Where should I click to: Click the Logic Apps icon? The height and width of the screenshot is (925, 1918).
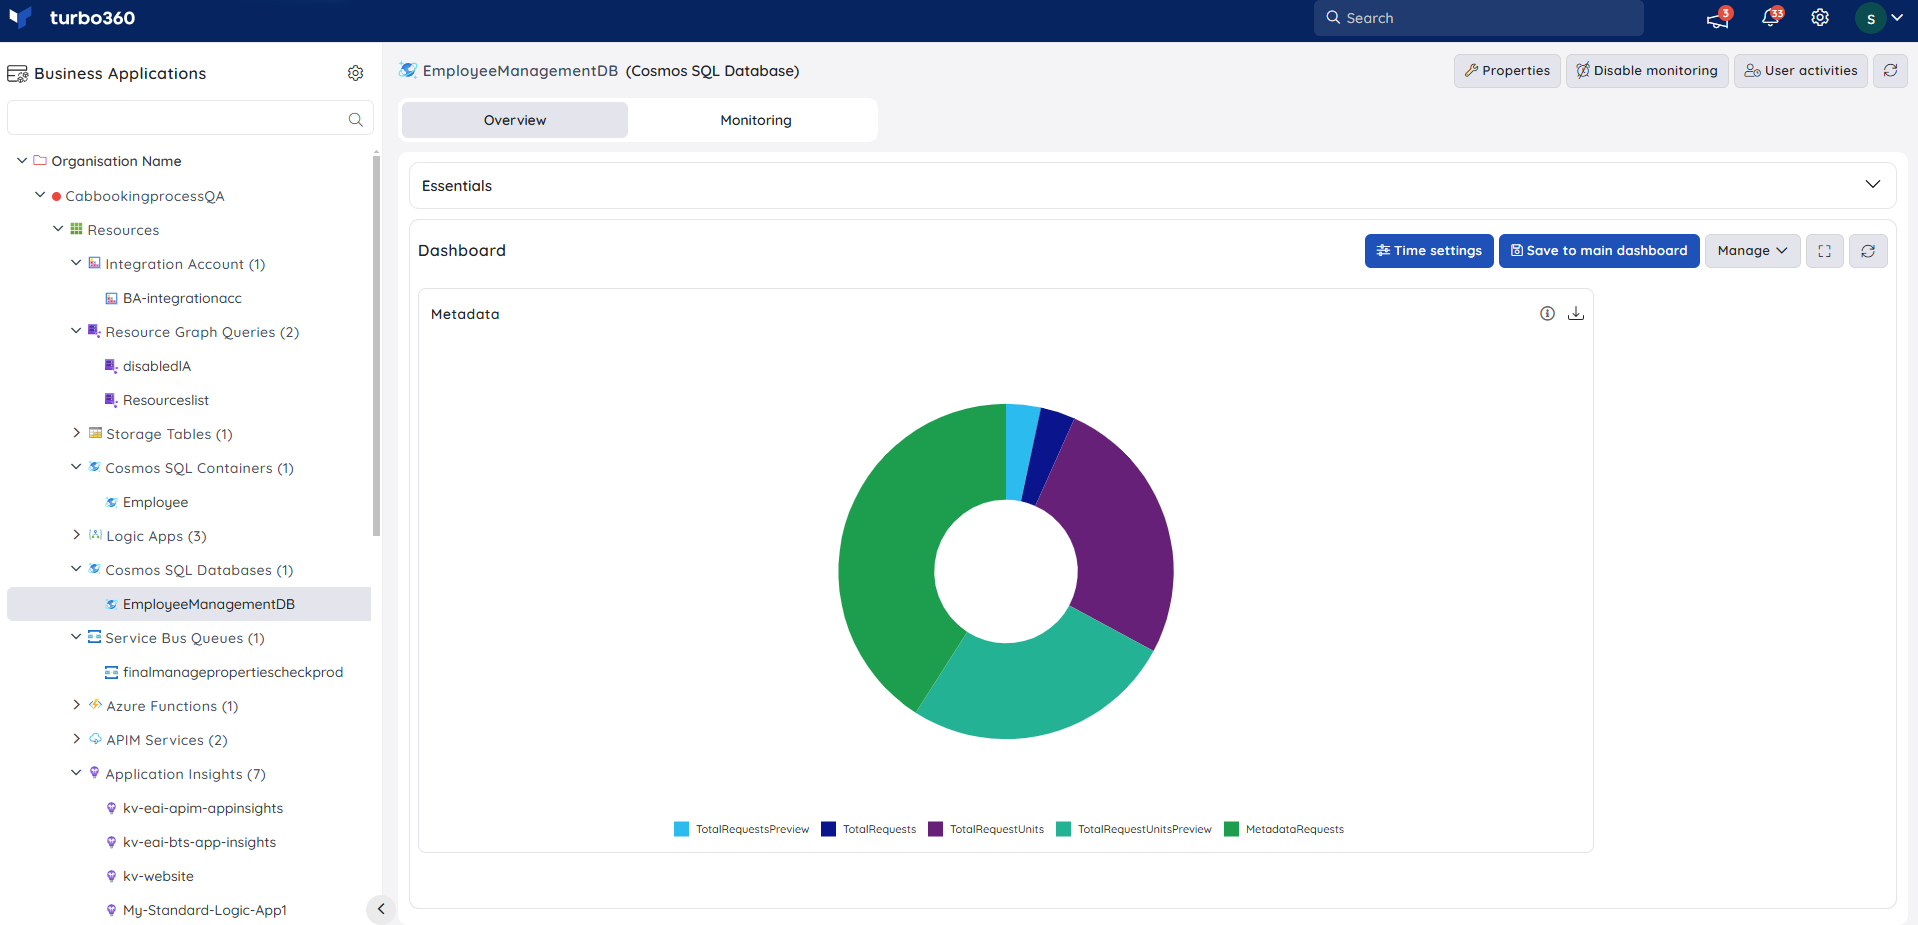[x=96, y=535]
